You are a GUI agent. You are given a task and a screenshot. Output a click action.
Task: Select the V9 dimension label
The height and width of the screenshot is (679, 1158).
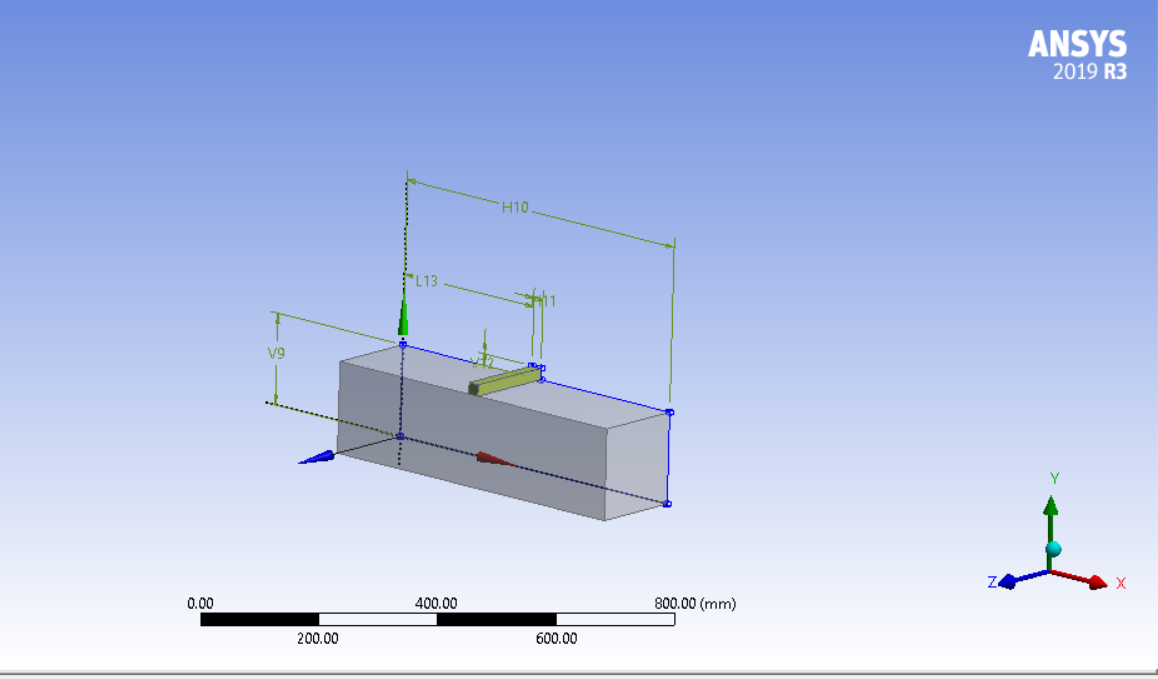click(x=276, y=354)
